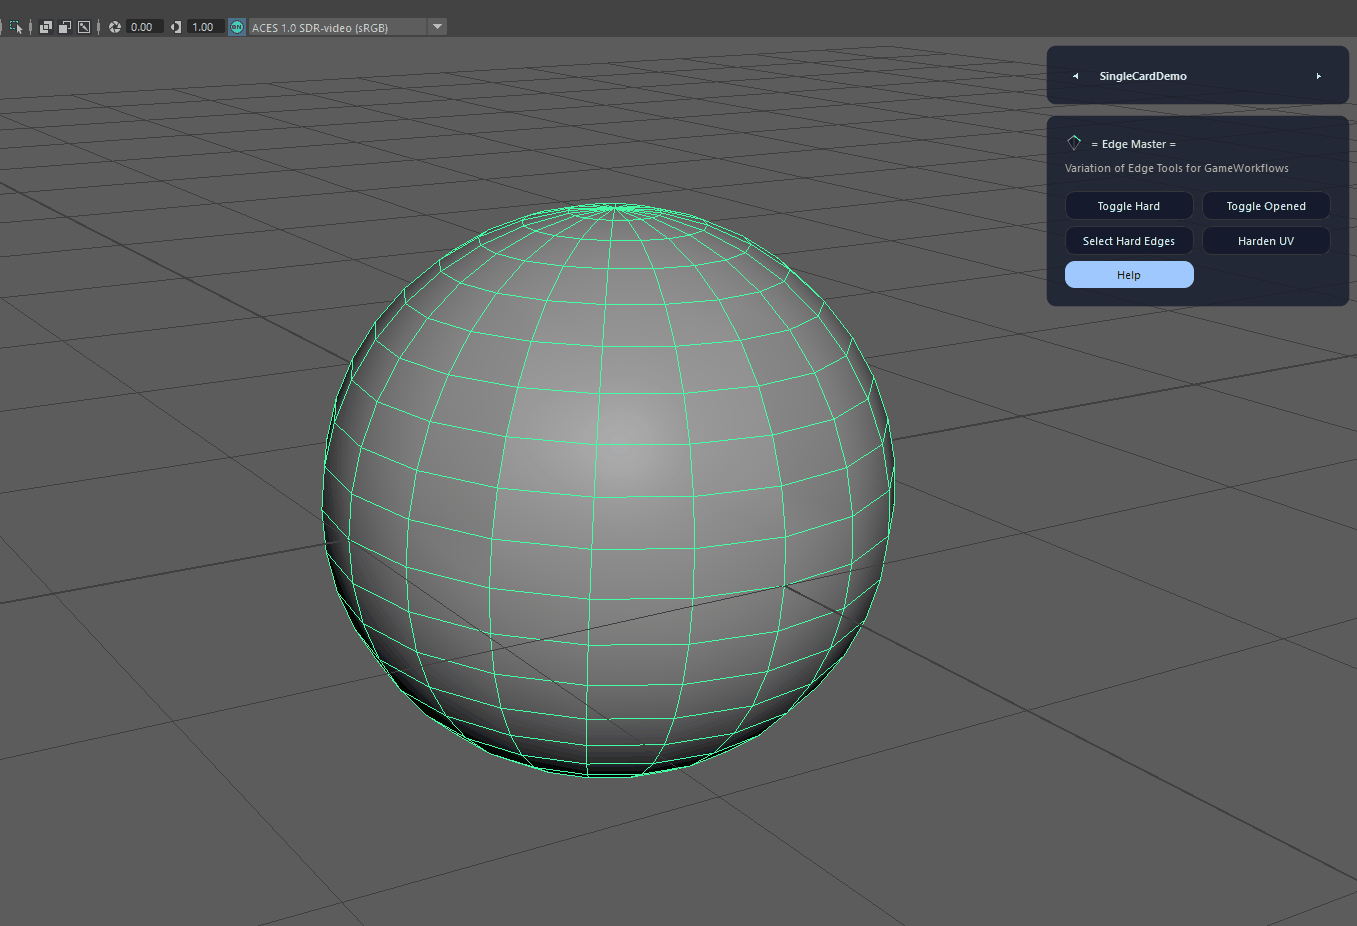The image size is (1357, 926).
Task: Go to next card with right arrow
Action: click(1319, 76)
